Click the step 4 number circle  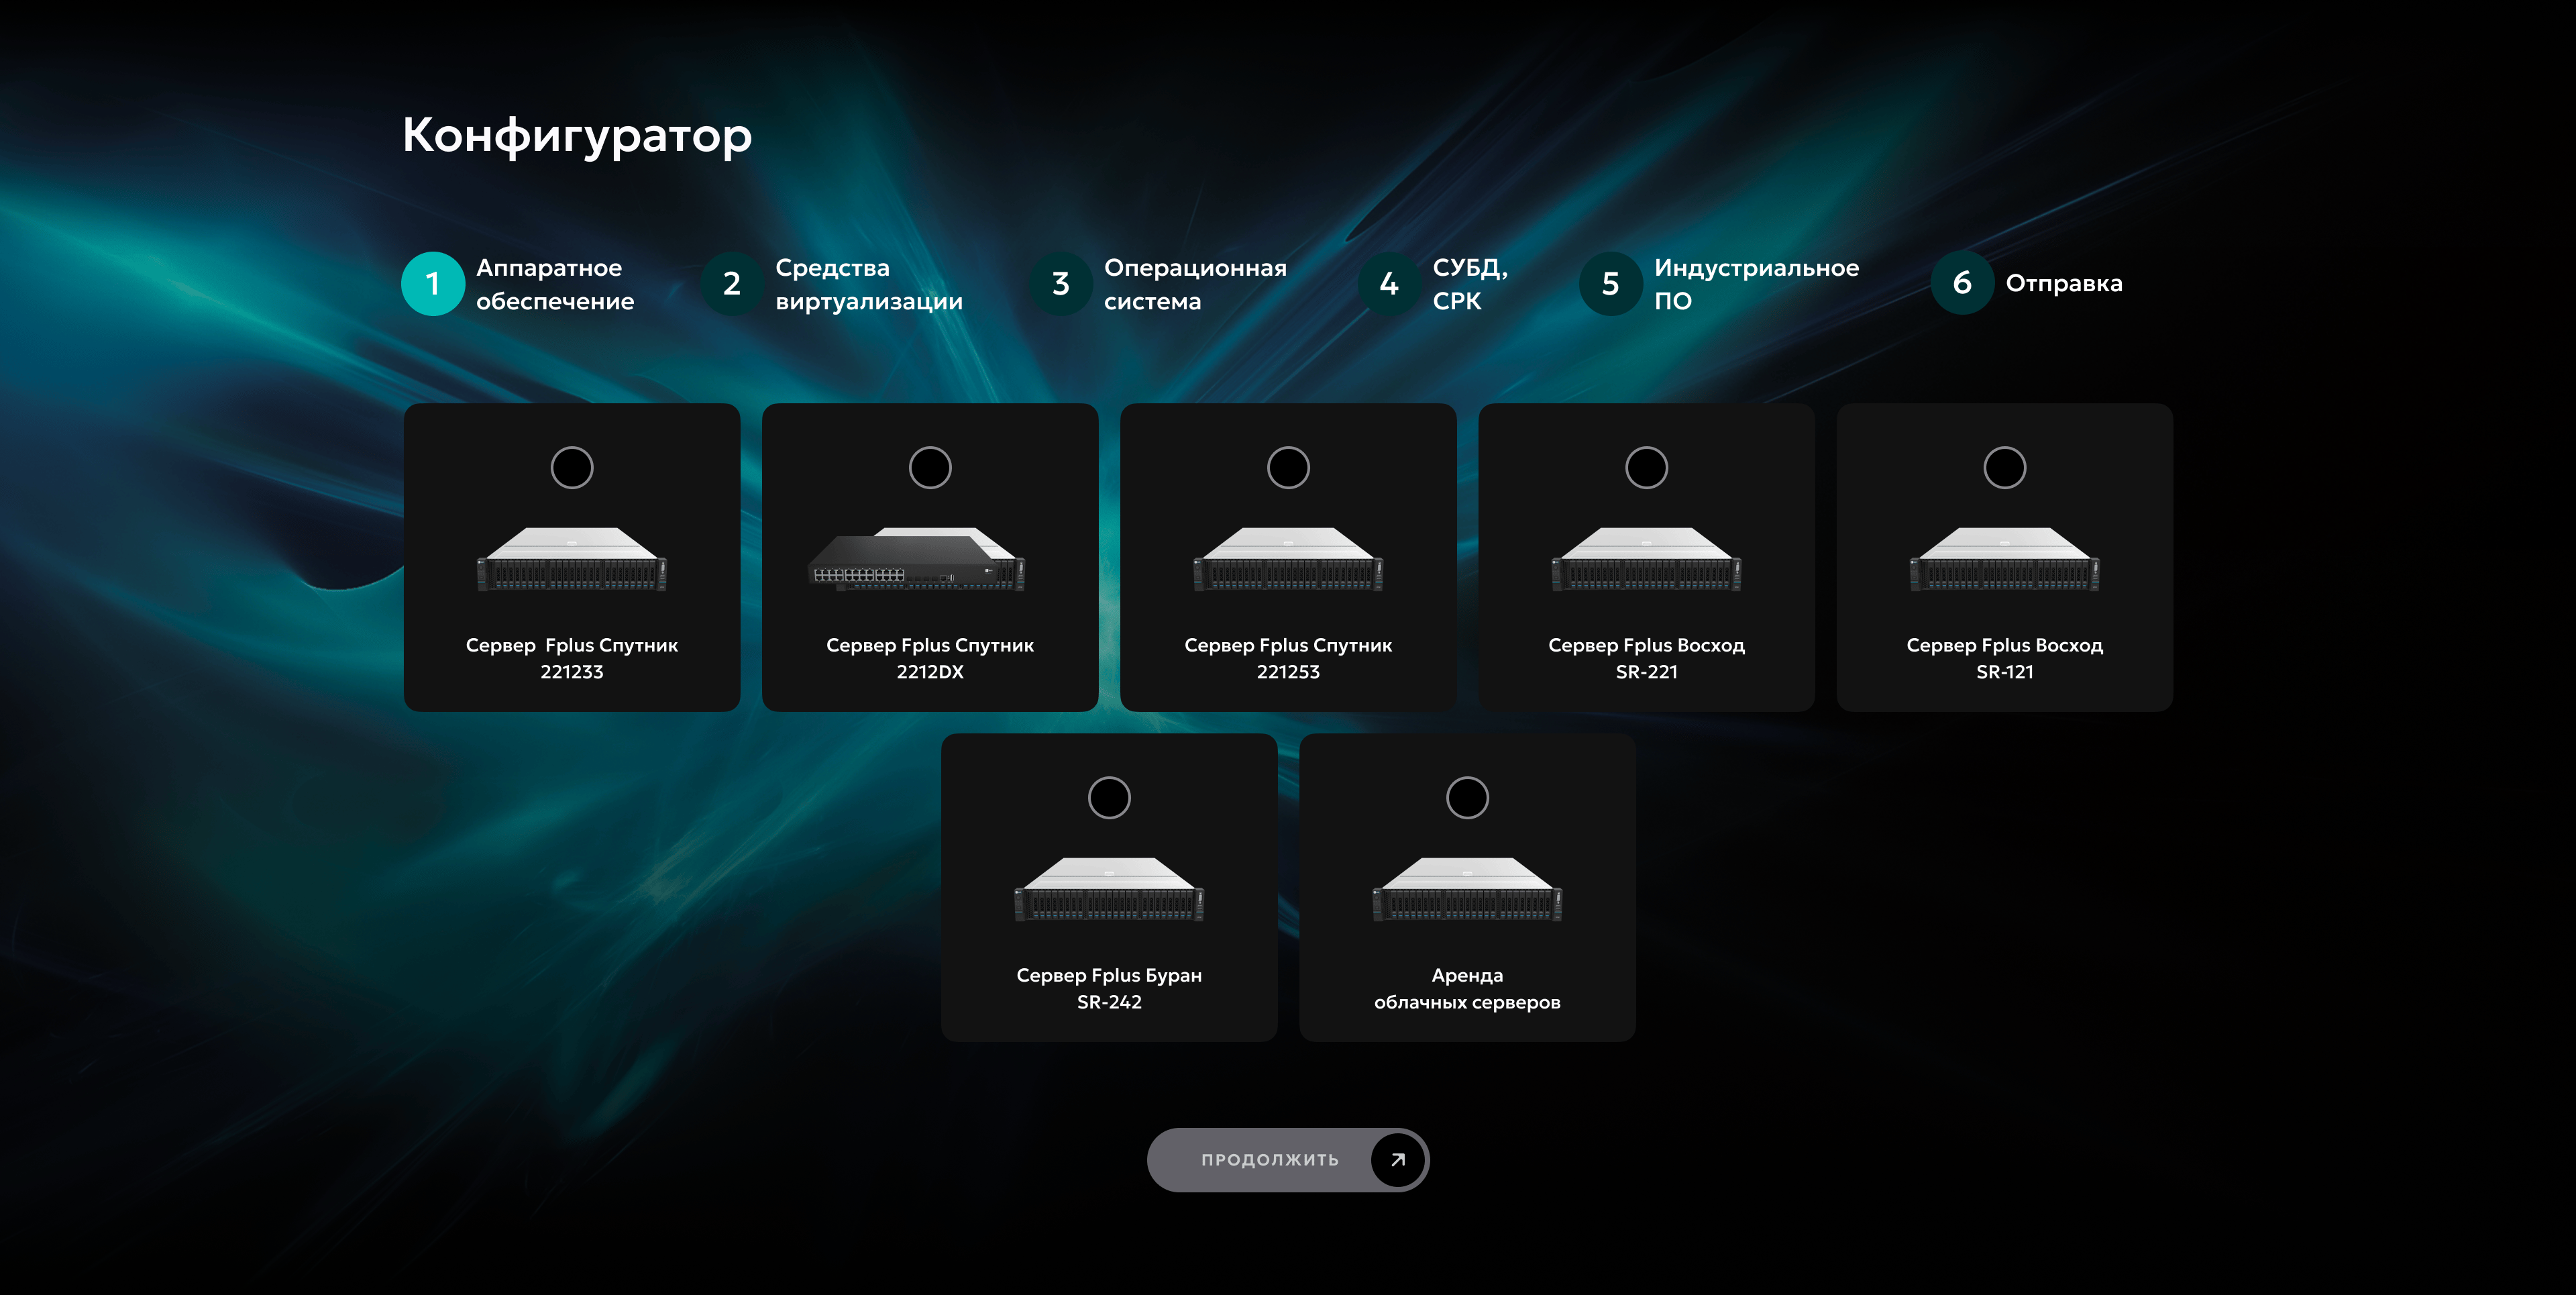click(x=1389, y=284)
